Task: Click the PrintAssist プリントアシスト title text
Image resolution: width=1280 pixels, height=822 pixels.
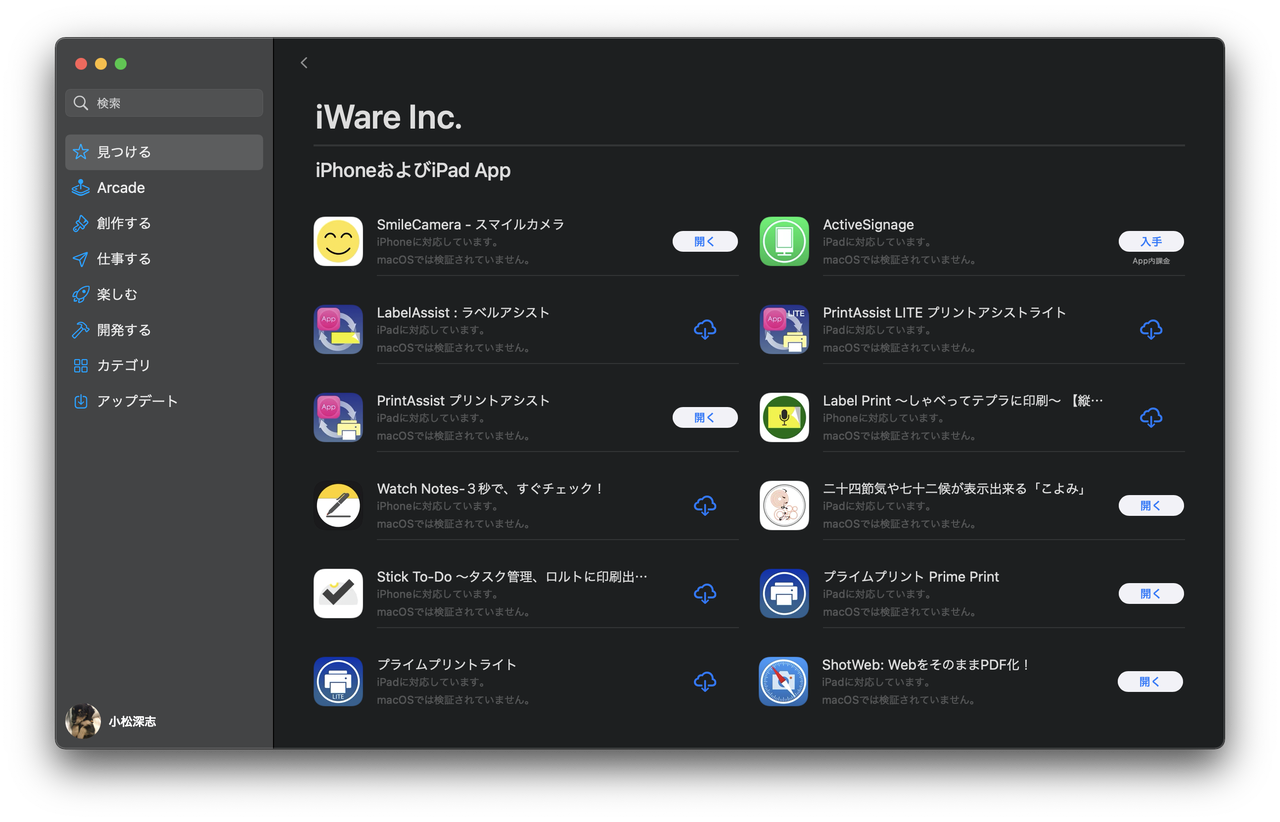Action: [463, 400]
